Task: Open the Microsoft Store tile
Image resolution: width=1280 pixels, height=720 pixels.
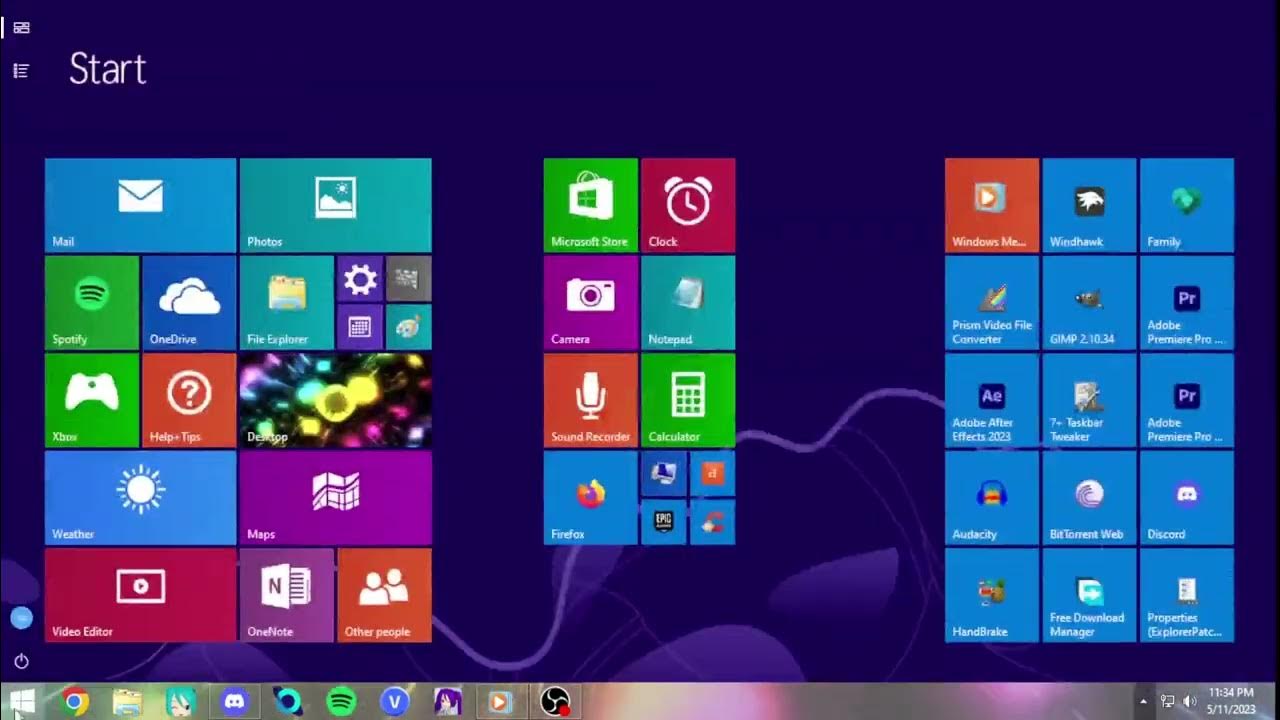Action: click(590, 205)
